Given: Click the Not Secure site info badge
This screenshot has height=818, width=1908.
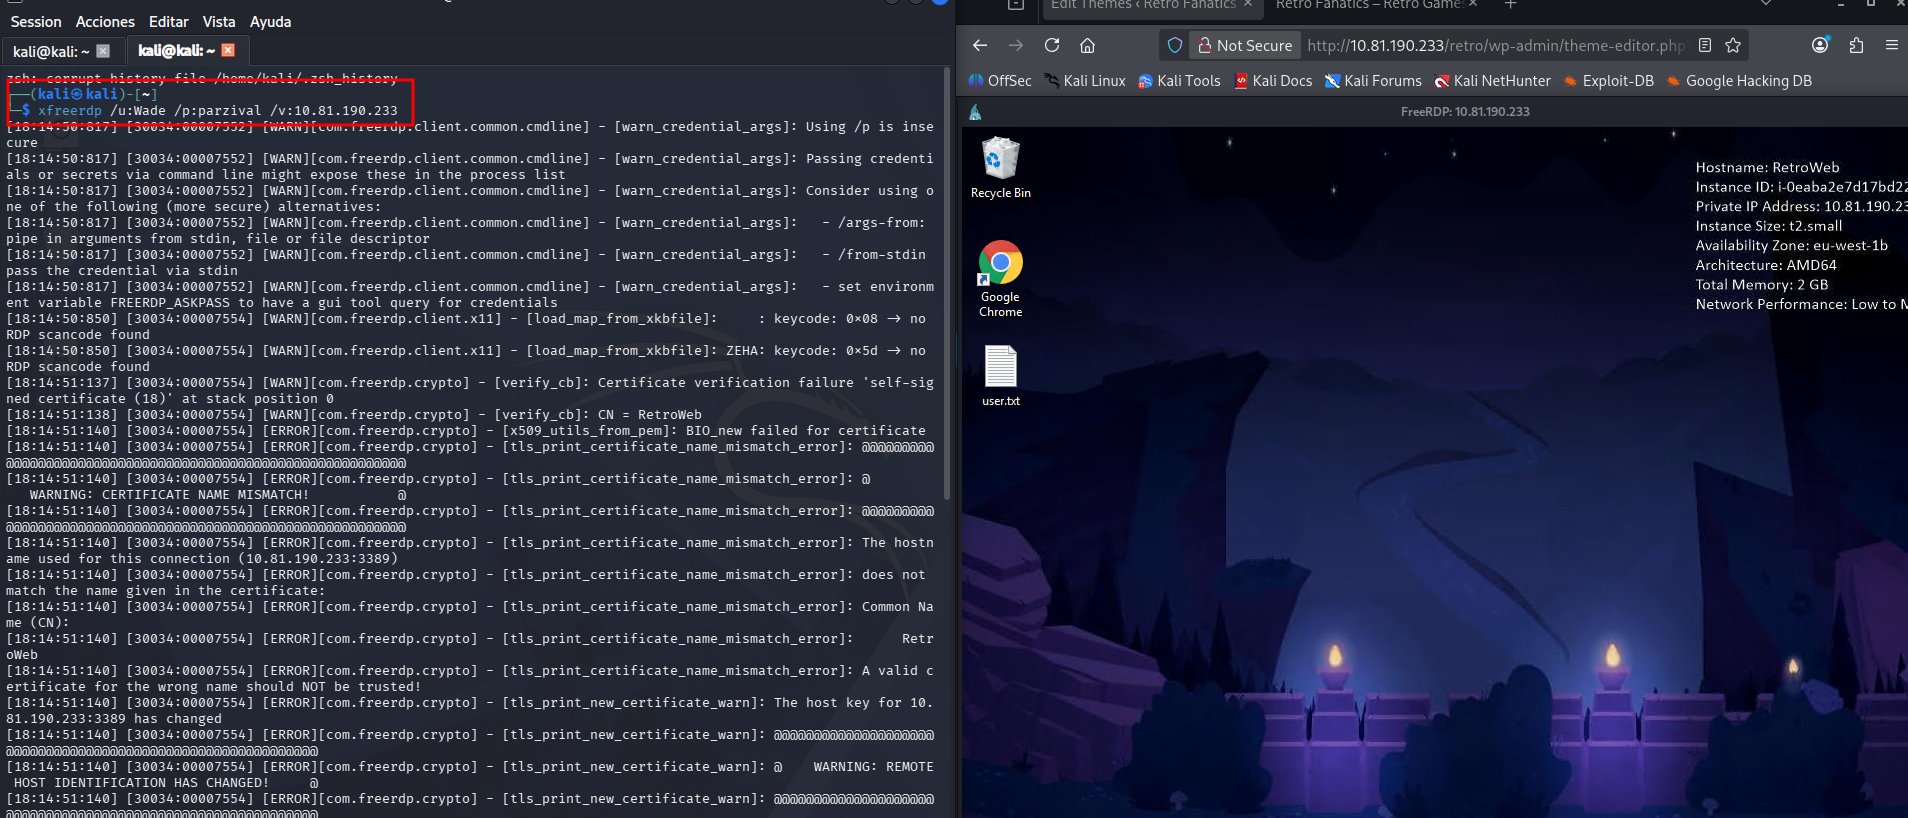Looking at the screenshot, I should pyautogui.click(x=1245, y=45).
